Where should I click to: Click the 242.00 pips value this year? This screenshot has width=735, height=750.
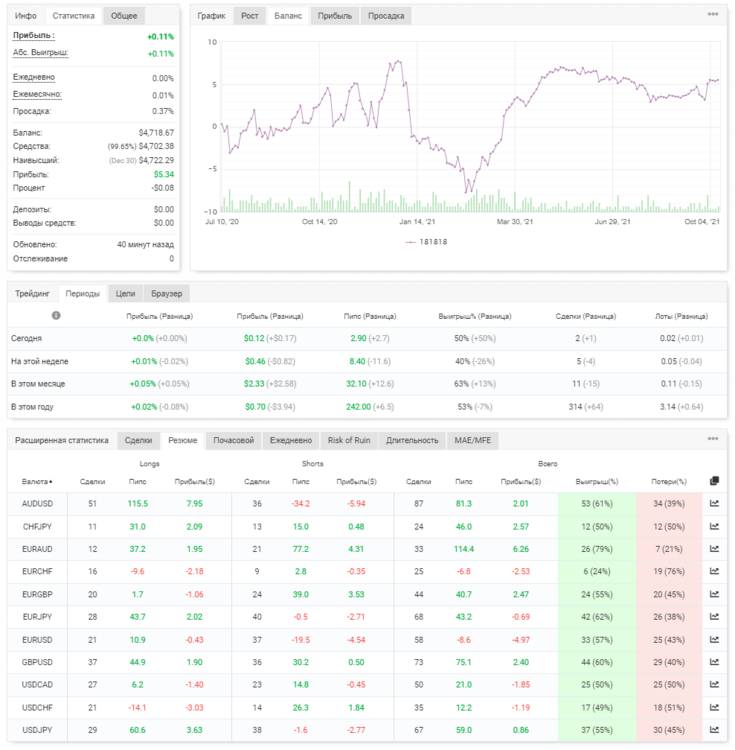click(x=358, y=407)
